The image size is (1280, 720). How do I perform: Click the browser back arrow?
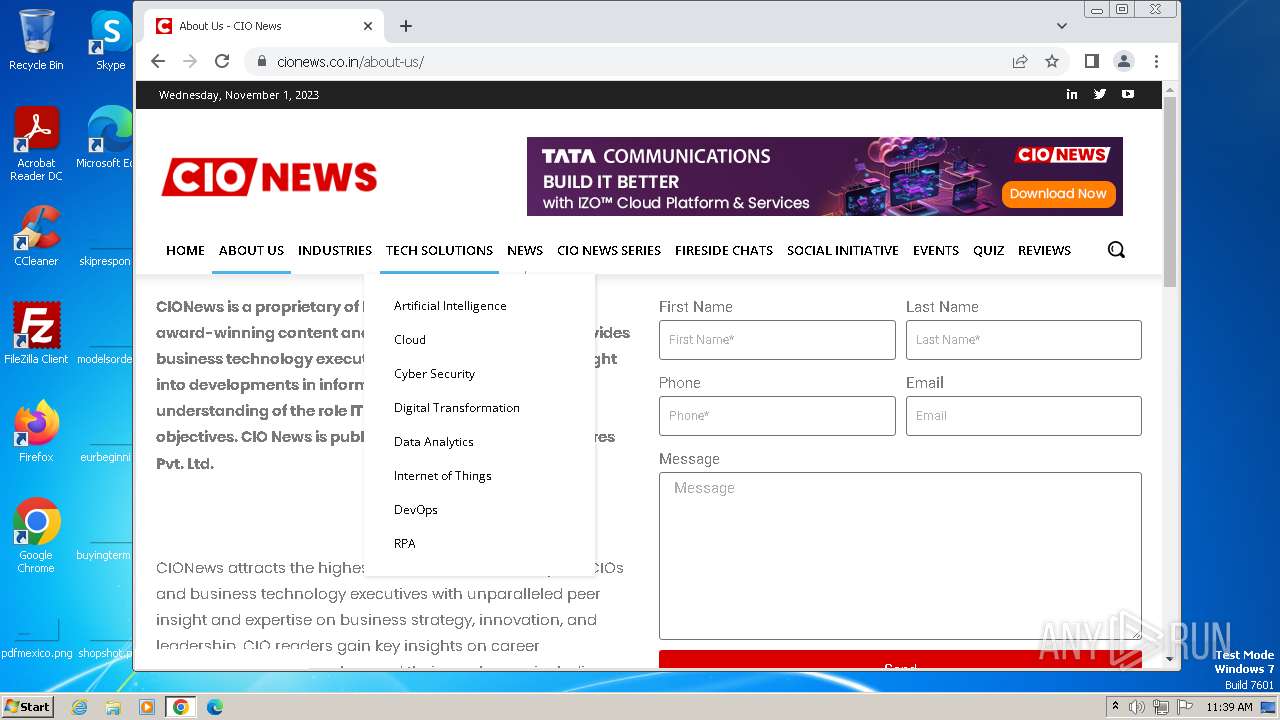tap(158, 61)
